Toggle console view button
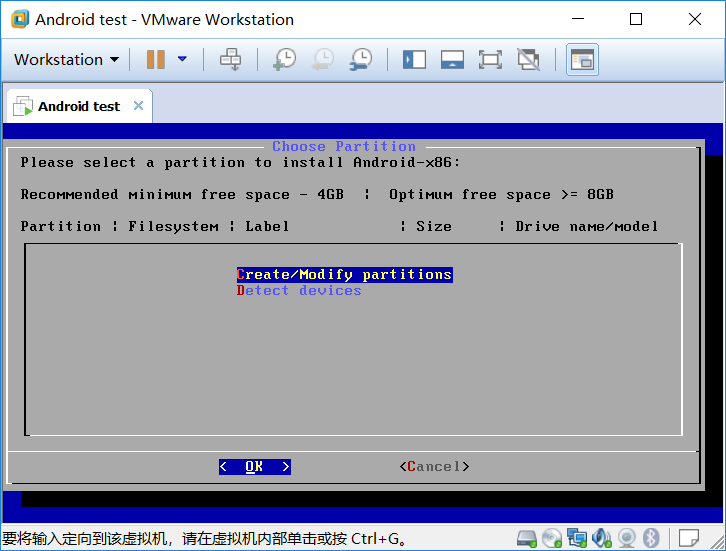The image size is (726, 551). pos(582,60)
